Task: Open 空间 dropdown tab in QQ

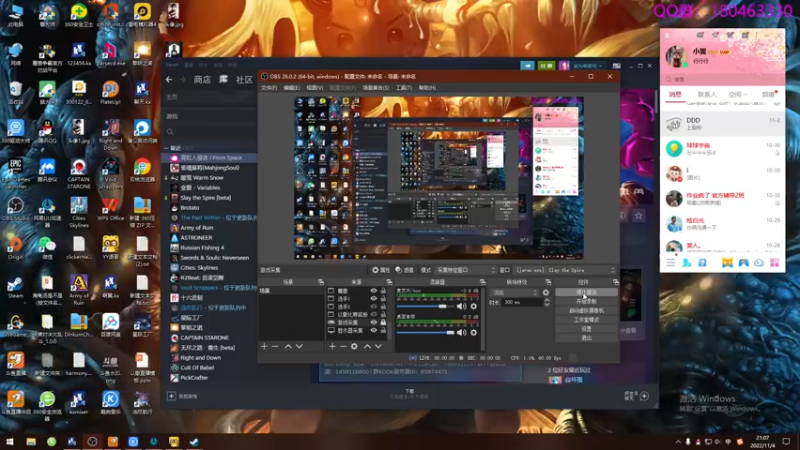Action: click(x=738, y=94)
